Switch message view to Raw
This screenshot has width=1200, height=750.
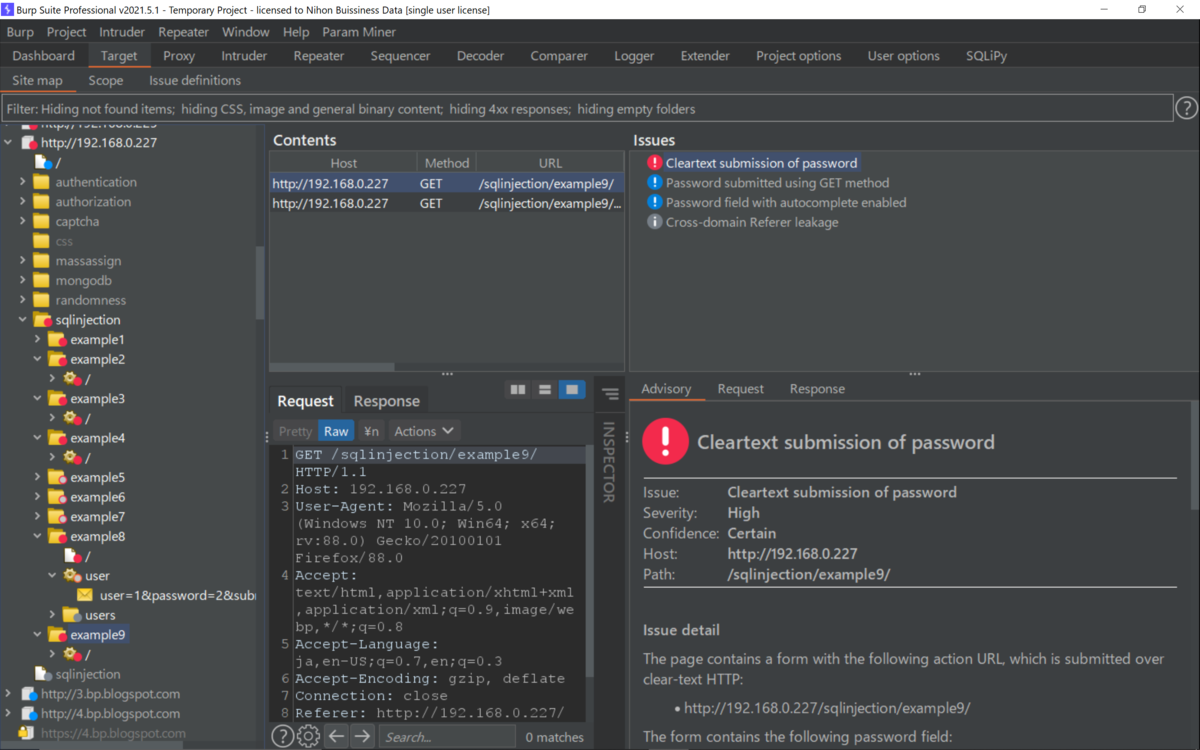[x=336, y=431]
